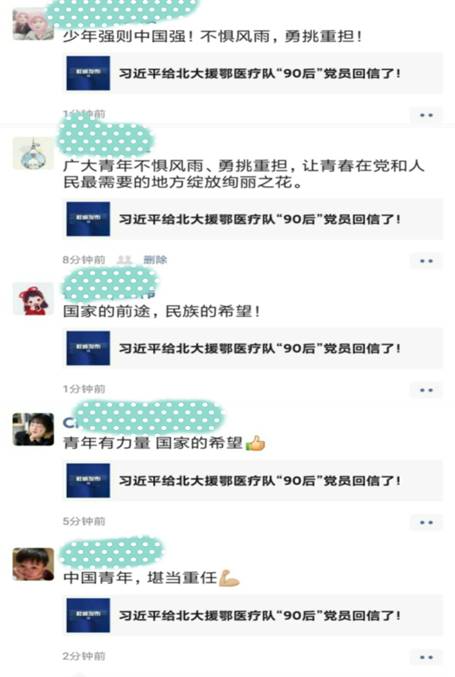Tap avatar of woman in black clothing
Viewport: 455px width, 677px height.
coord(33,429)
